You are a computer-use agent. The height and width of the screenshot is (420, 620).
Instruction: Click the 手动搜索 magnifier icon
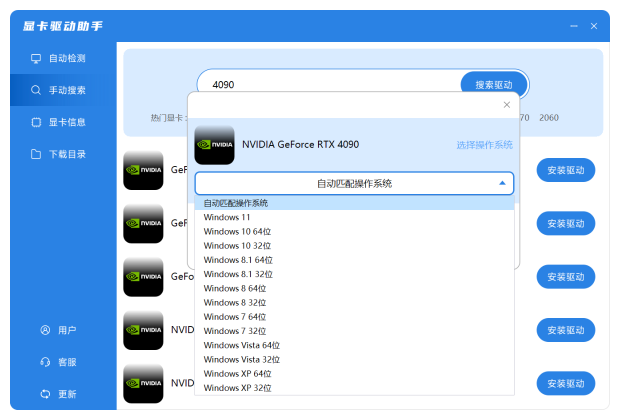[36, 90]
